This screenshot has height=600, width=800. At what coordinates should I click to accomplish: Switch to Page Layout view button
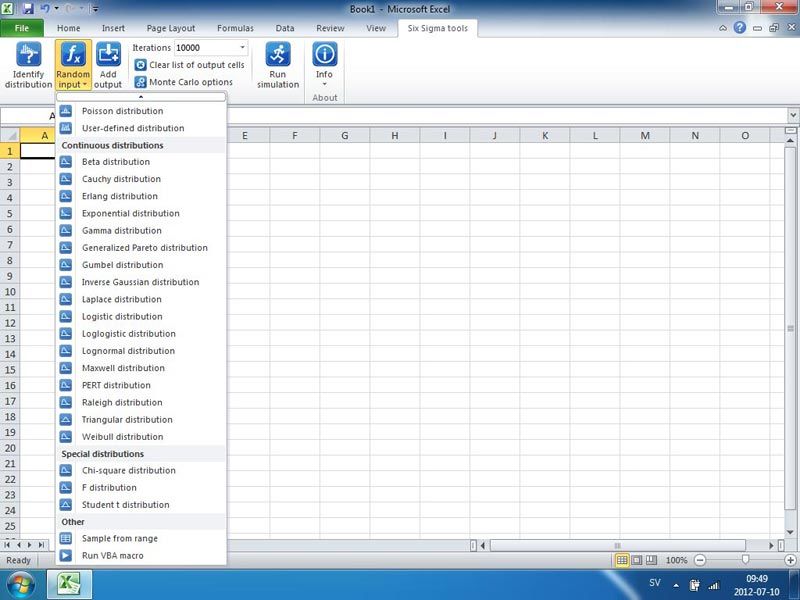click(x=637, y=560)
